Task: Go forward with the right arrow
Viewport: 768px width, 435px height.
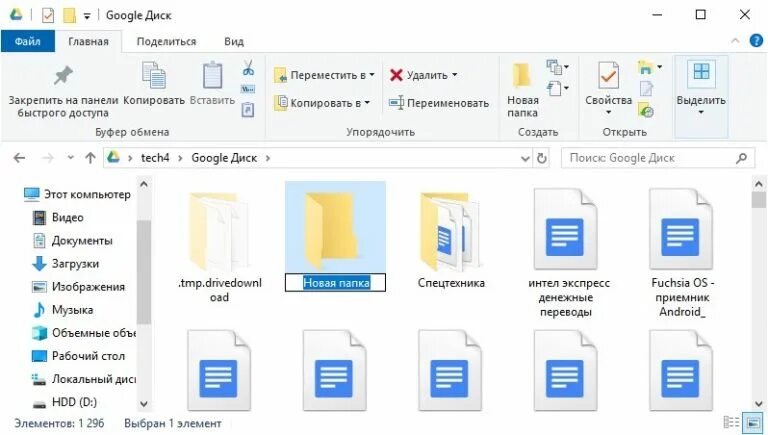Action: click(48, 158)
